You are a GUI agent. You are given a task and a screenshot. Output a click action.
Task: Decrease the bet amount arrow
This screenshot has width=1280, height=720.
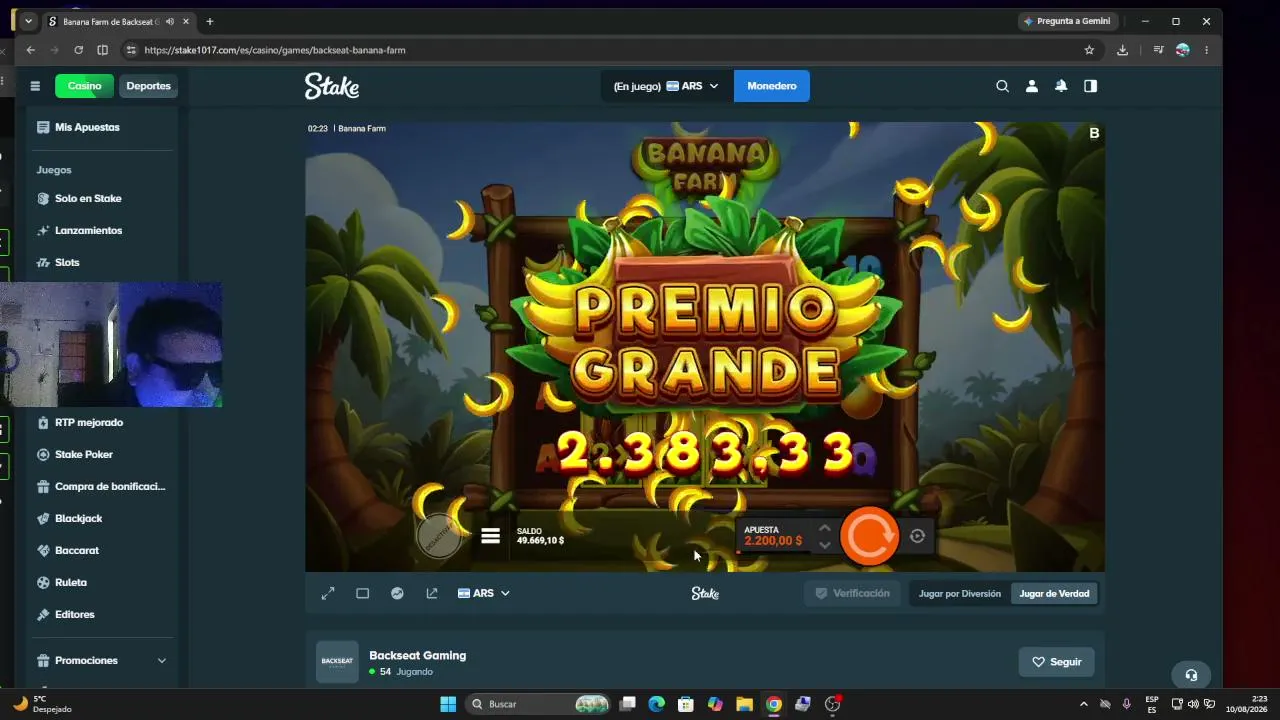[824, 545]
